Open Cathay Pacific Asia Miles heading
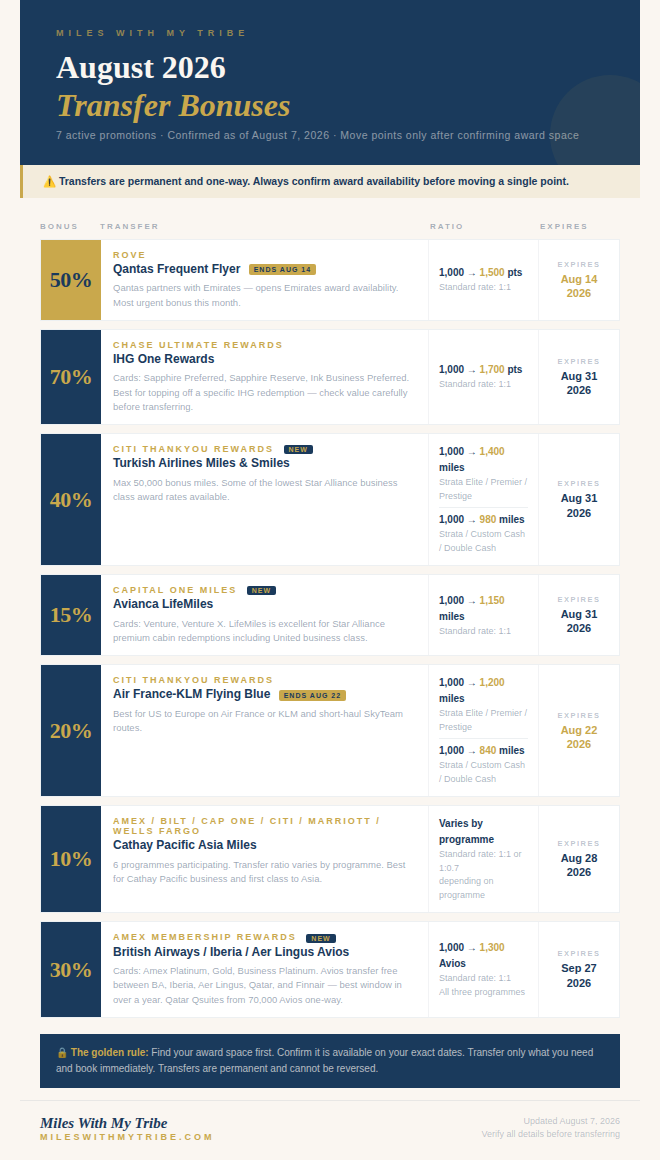 185,845
